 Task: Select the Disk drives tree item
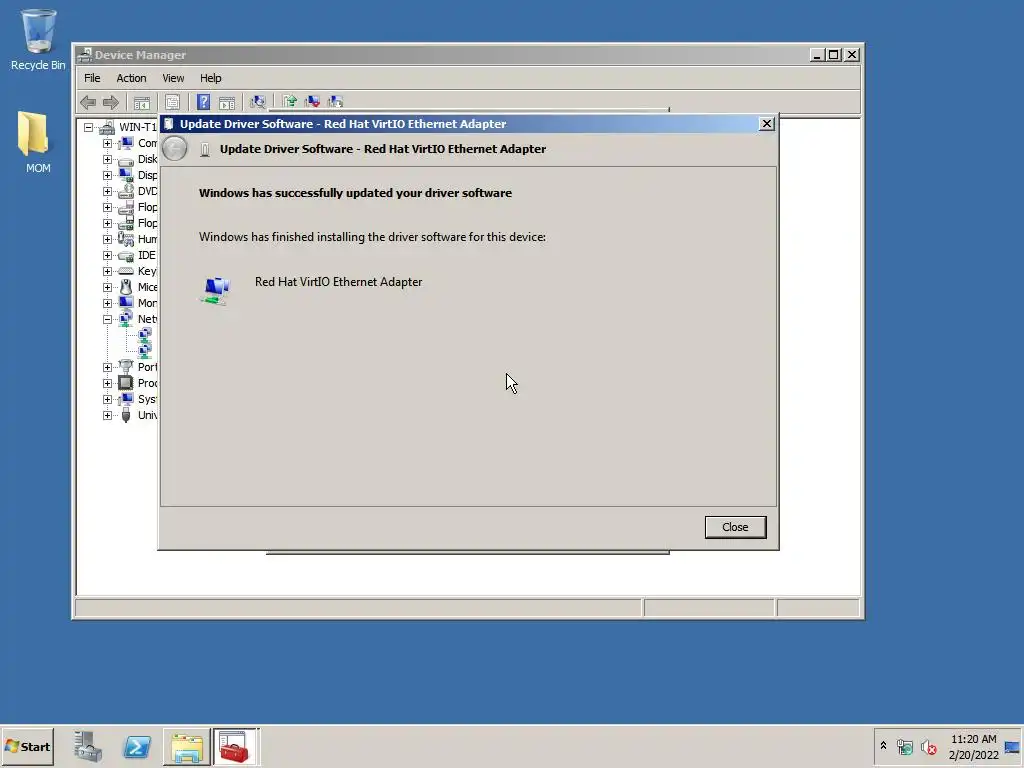pyautogui.click(x=147, y=159)
